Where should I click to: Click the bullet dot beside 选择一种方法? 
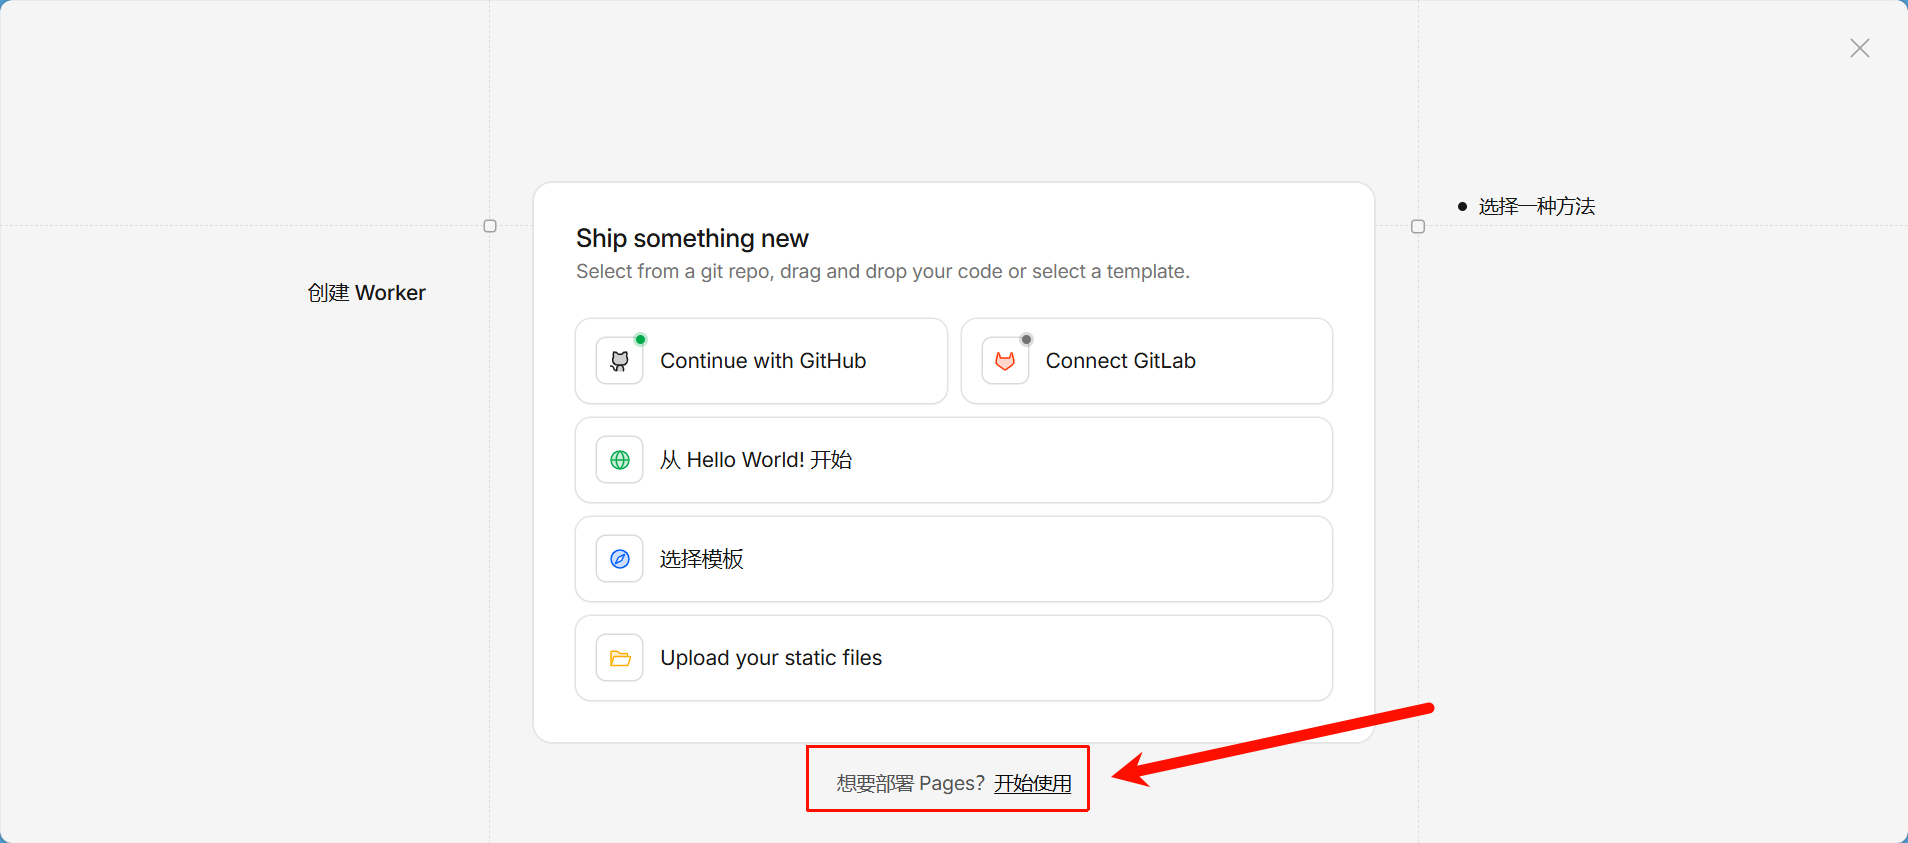(1462, 207)
